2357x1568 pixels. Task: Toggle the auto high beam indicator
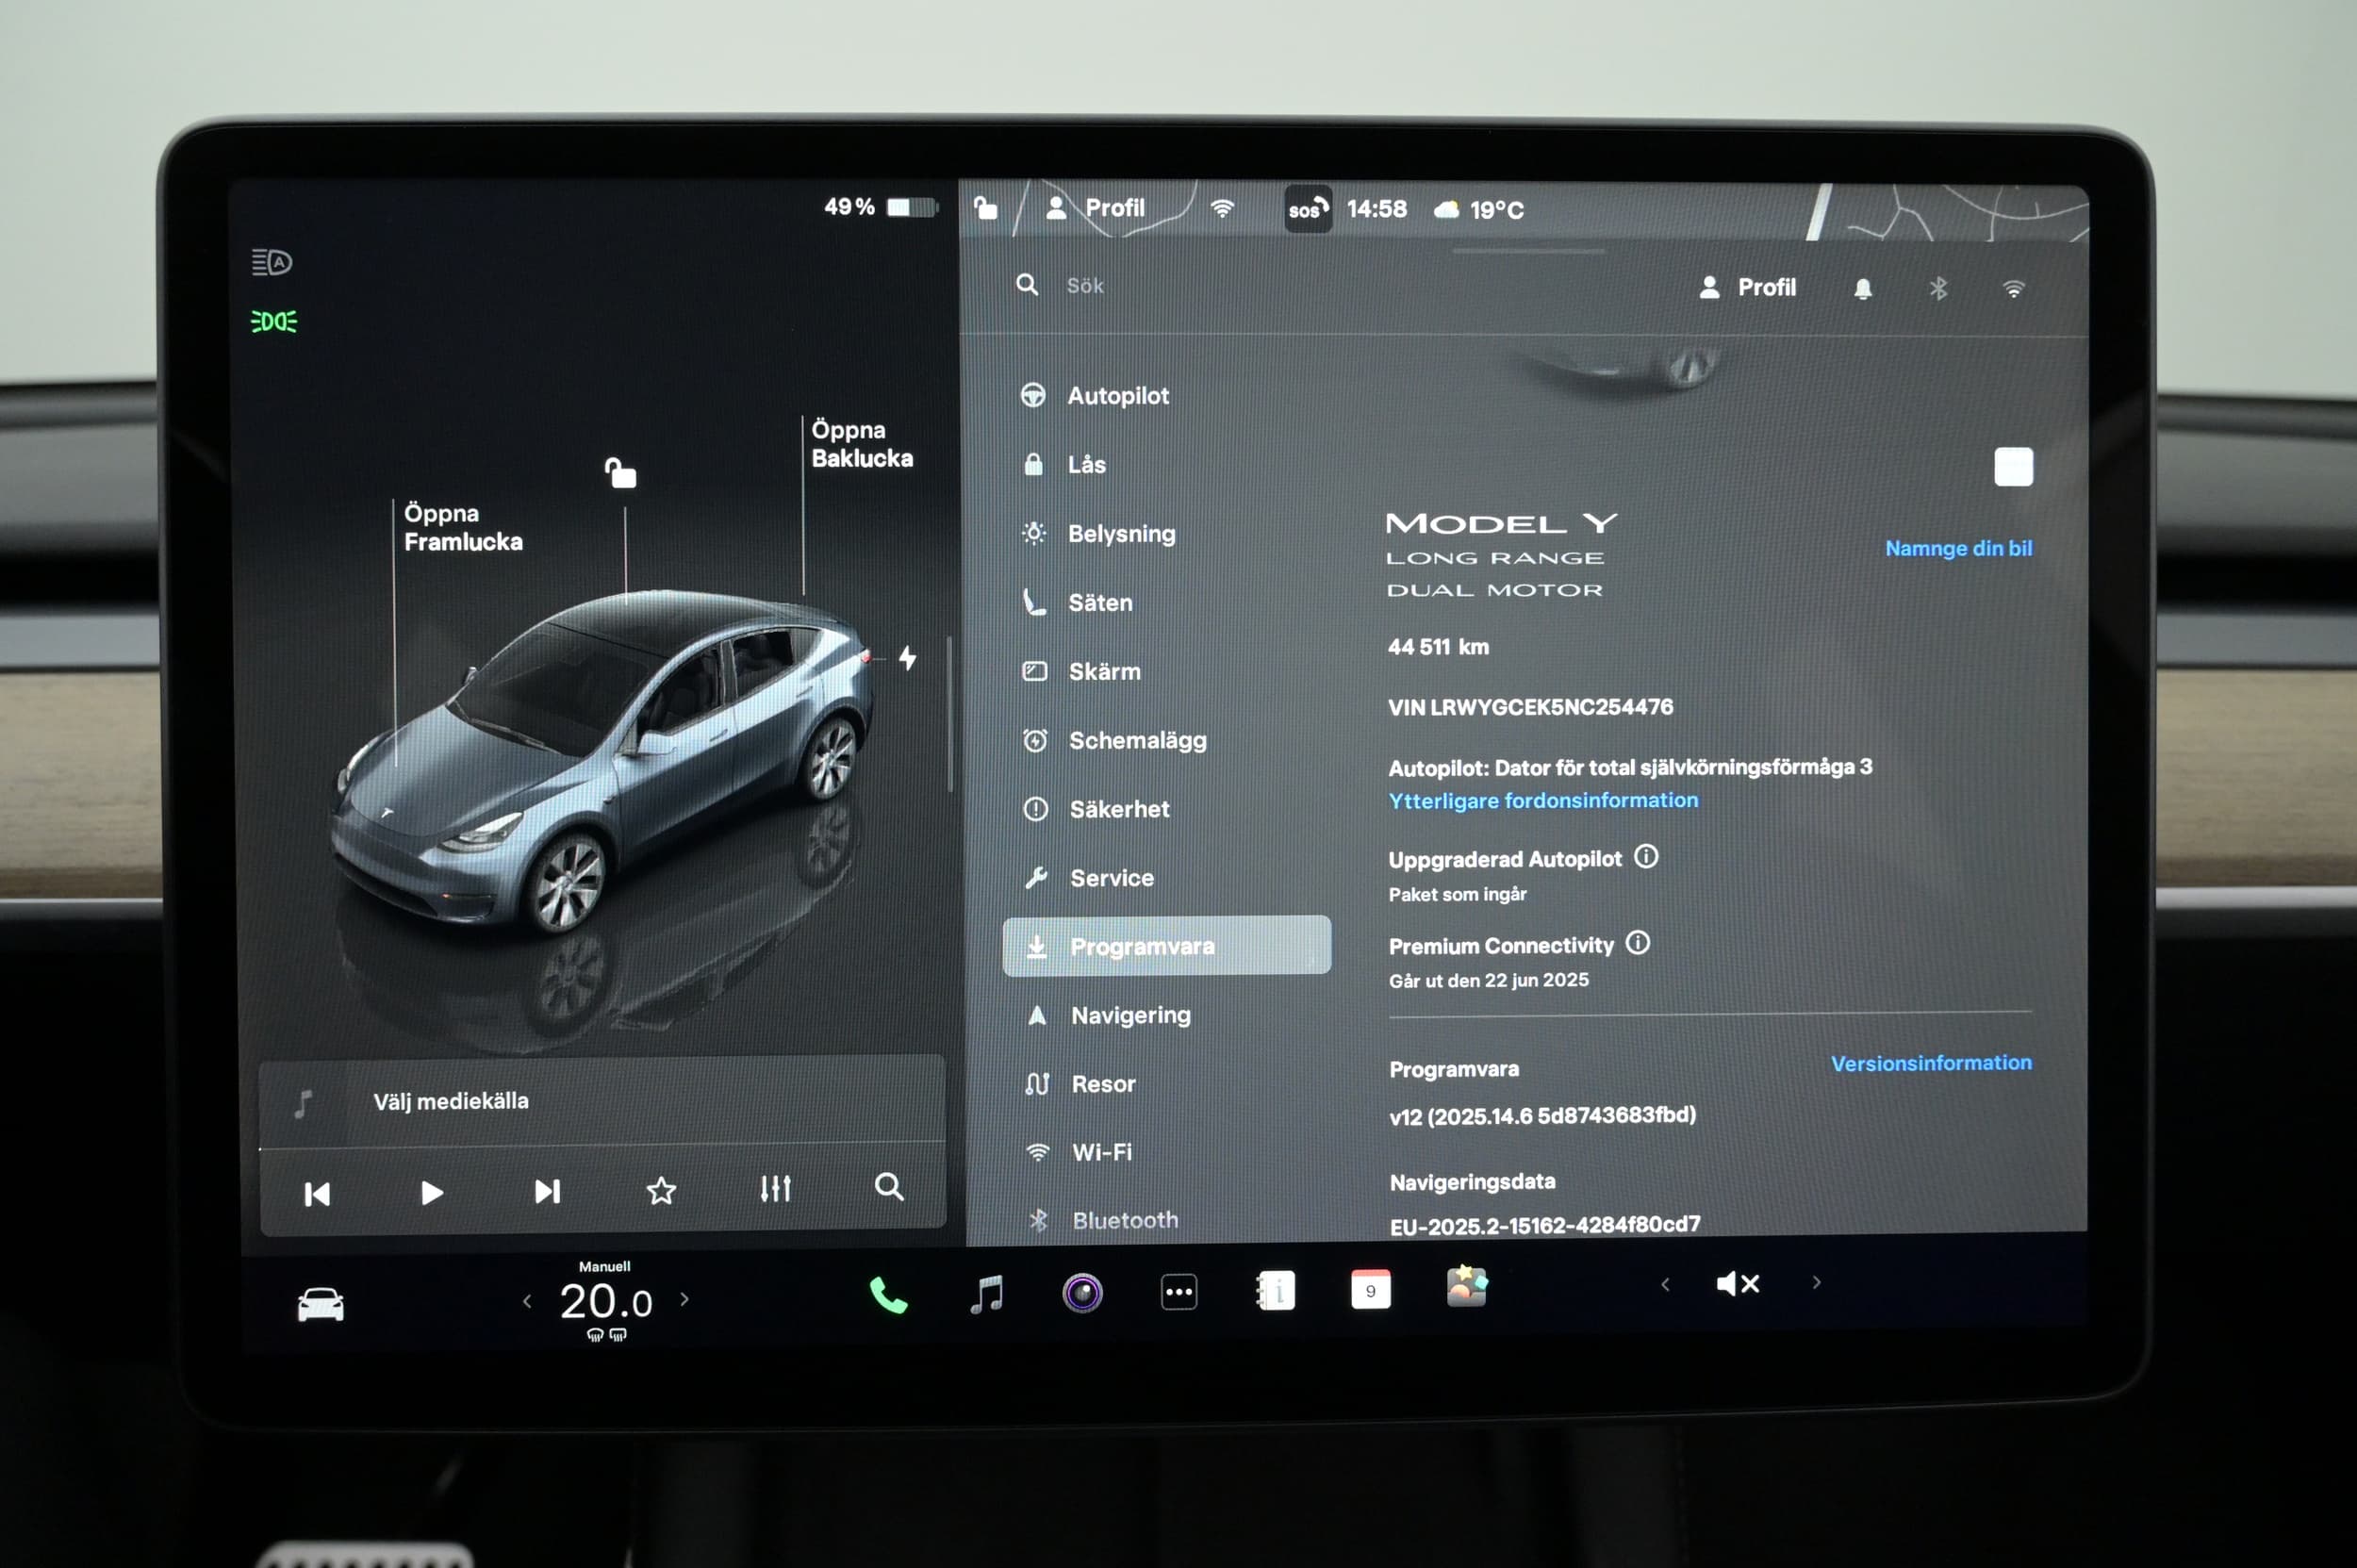271,262
